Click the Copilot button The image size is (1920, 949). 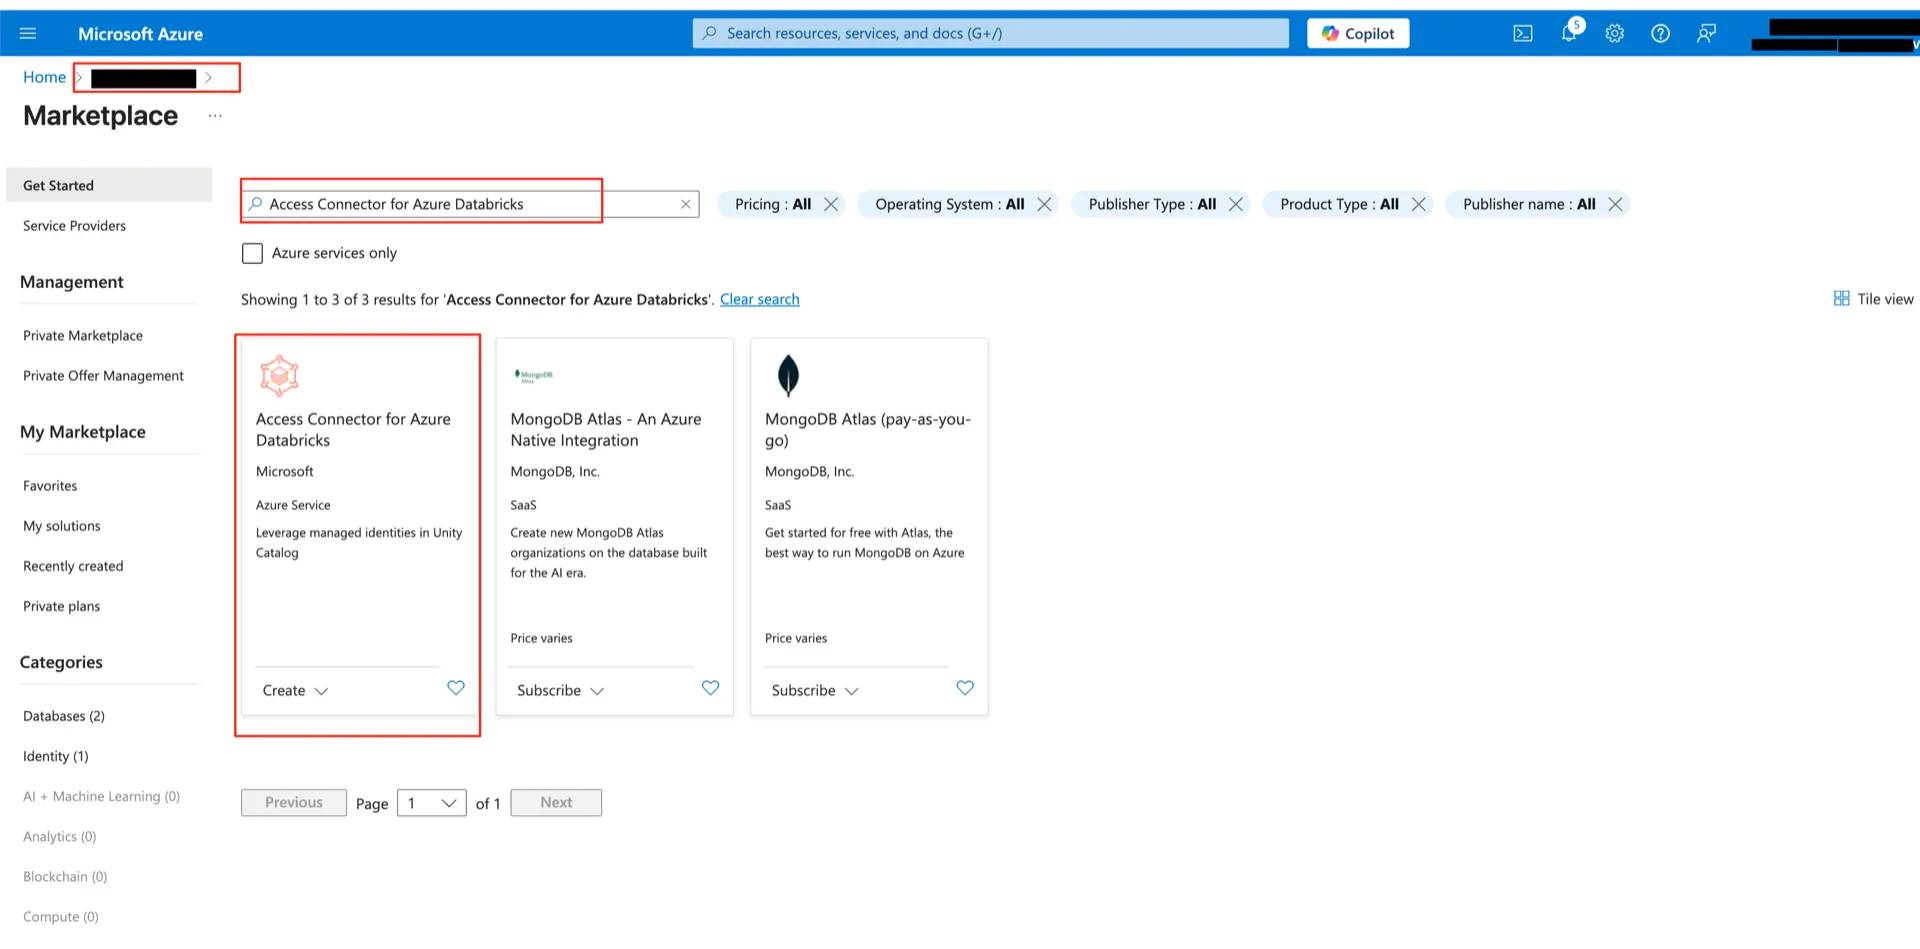(1358, 33)
